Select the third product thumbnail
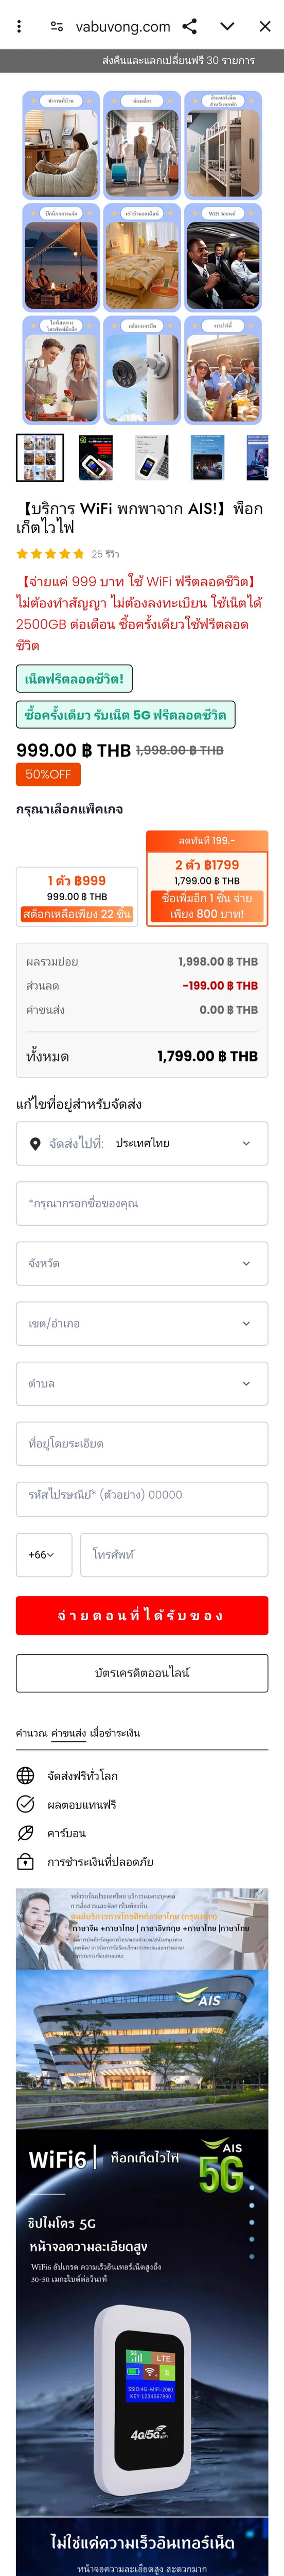284x2576 pixels. 152,458
